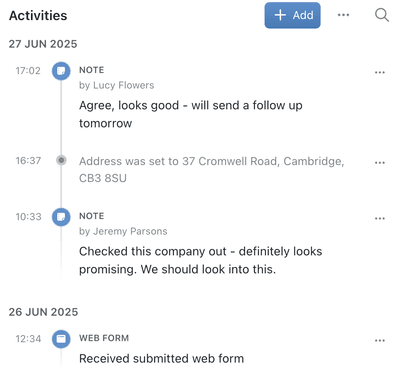Open the search magnifier icon
This screenshot has height=376, width=400.
(x=382, y=15)
